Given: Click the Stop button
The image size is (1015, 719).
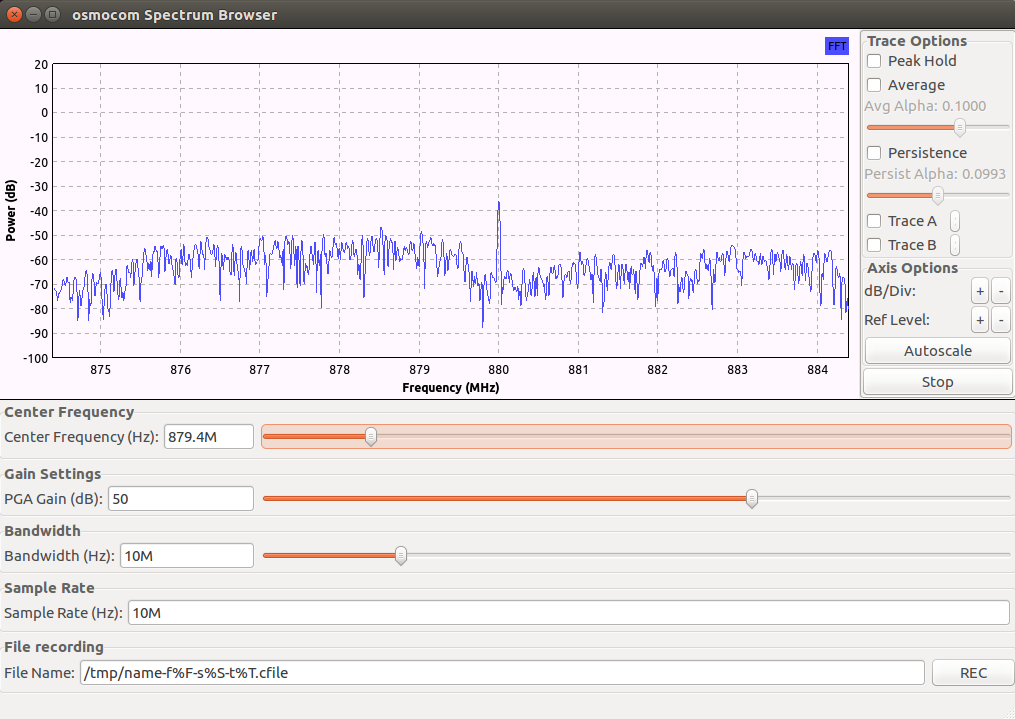Looking at the screenshot, I should (937, 382).
